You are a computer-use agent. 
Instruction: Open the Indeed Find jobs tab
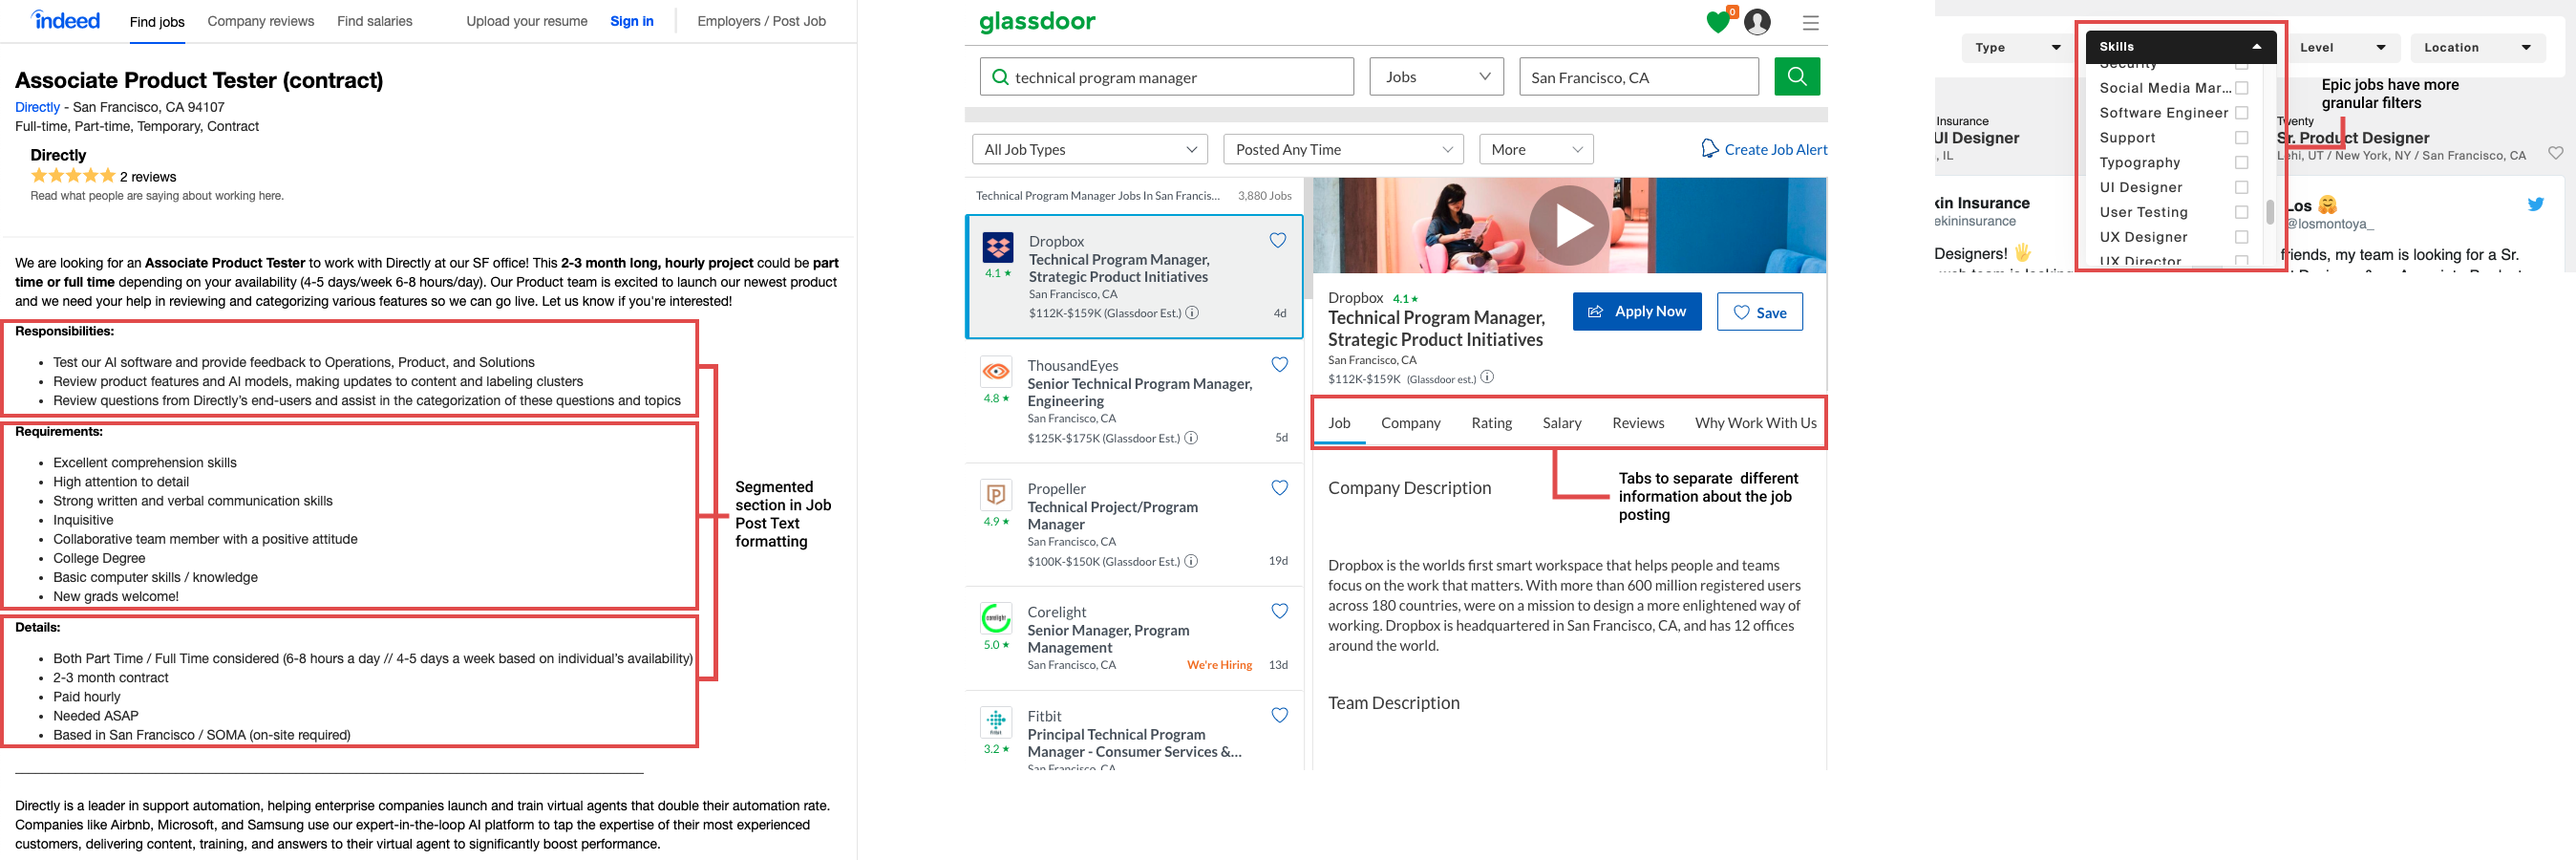point(157,22)
